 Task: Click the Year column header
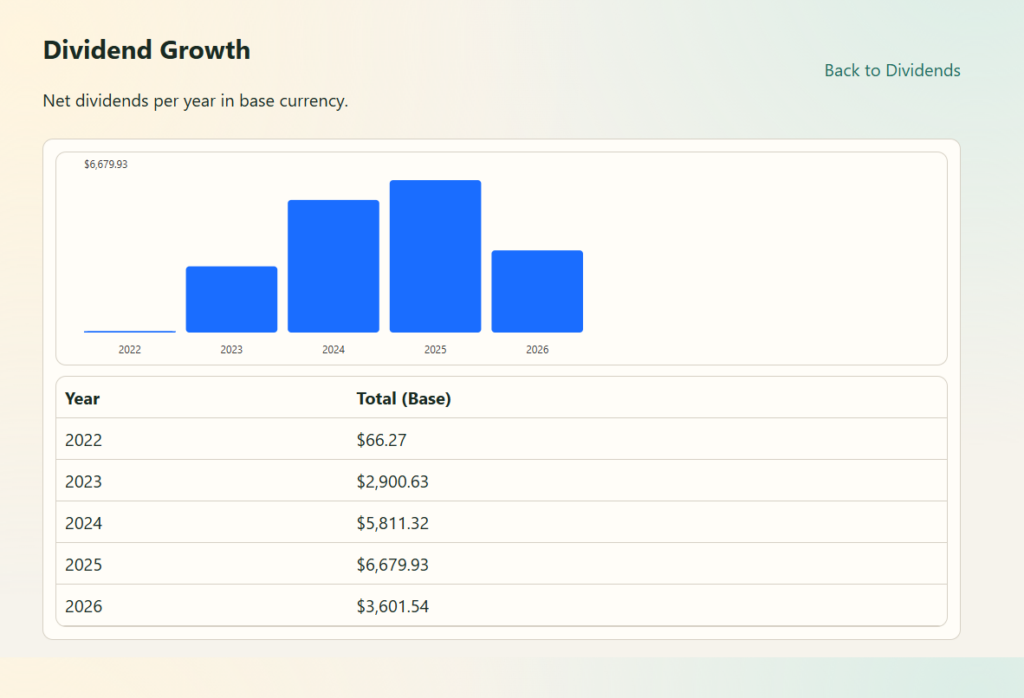[82, 399]
